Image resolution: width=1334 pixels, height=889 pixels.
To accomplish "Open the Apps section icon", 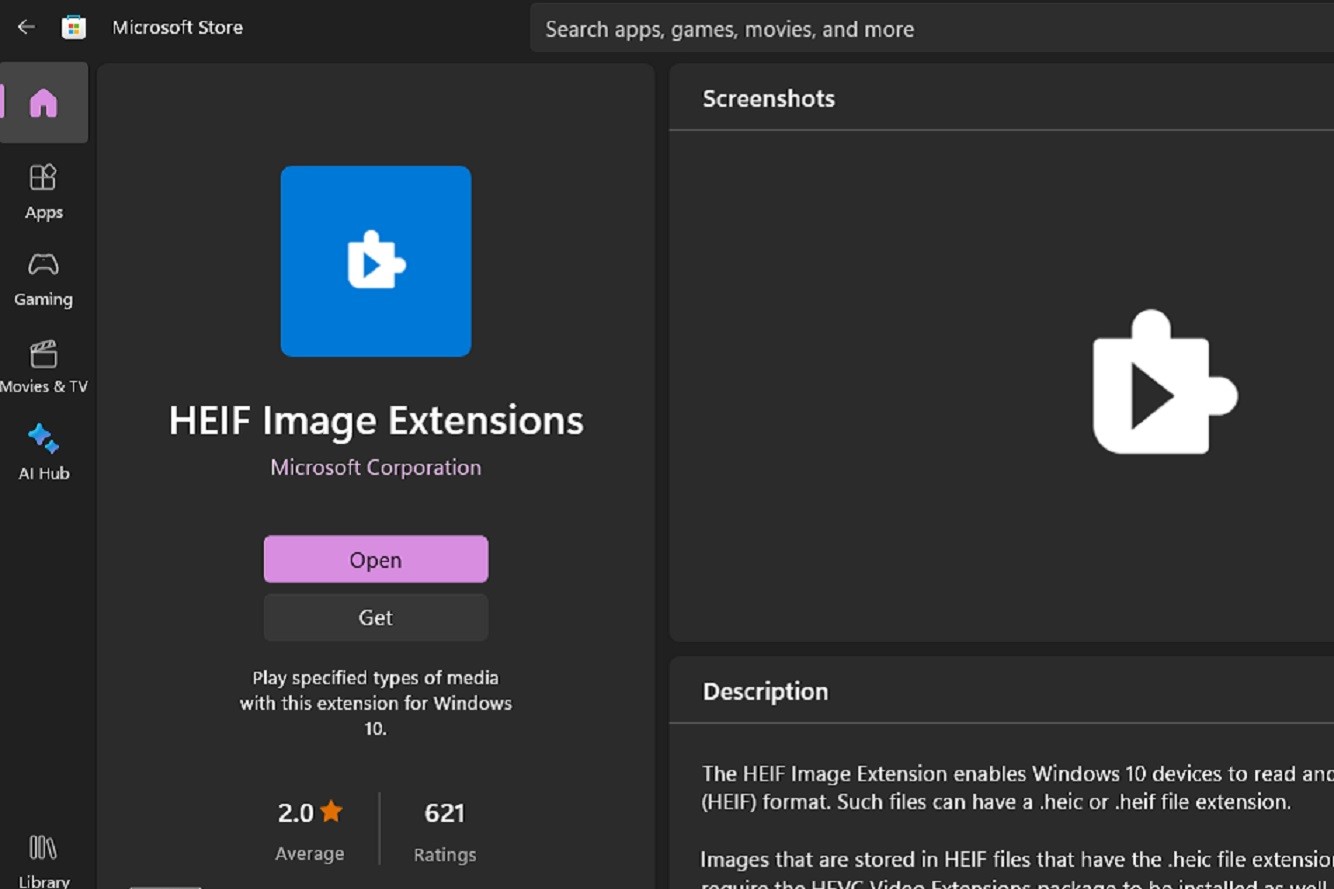I will tap(43, 176).
